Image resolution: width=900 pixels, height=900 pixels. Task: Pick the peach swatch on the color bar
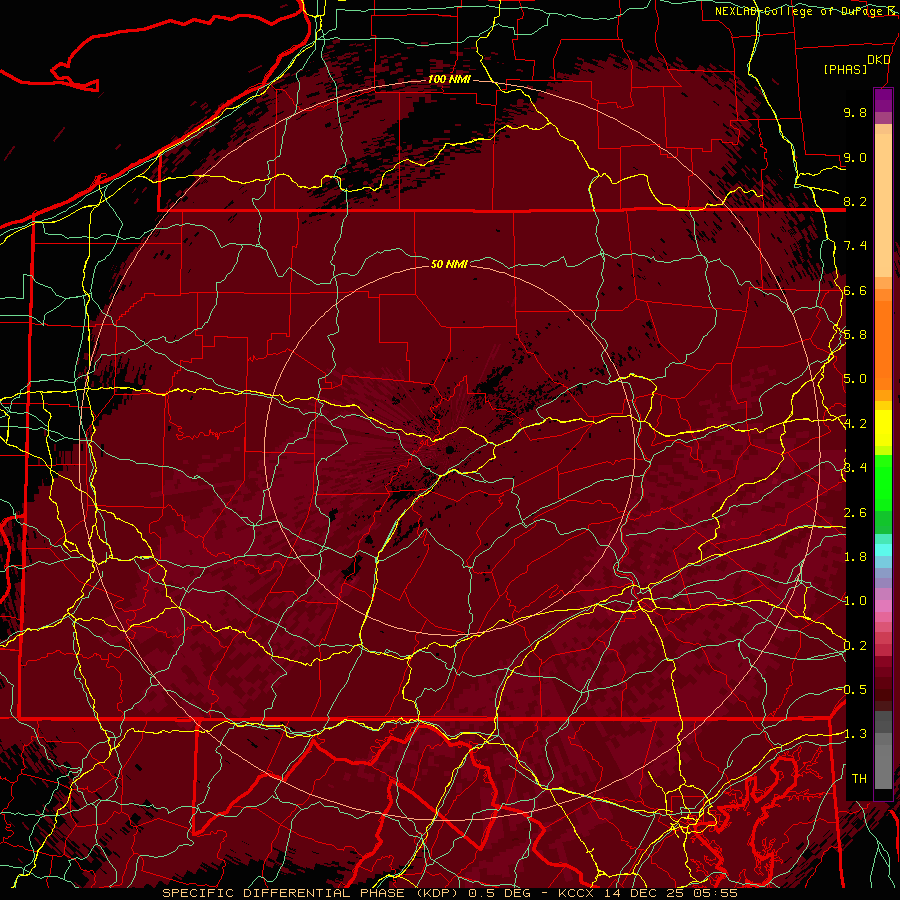883,207
